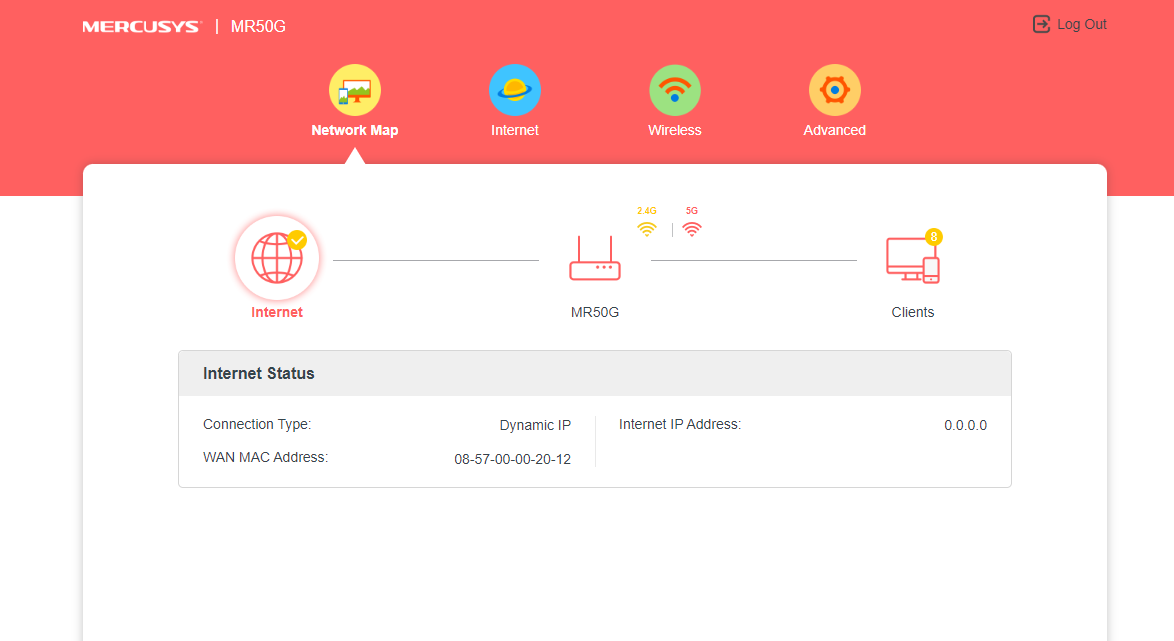
Task: Switch to the Network Map tab label
Action: click(x=354, y=130)
